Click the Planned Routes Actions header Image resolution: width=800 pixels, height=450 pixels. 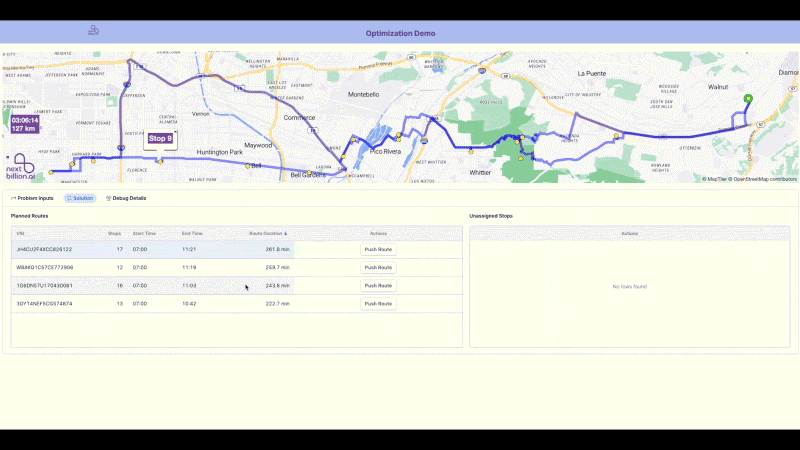(378, 233)
